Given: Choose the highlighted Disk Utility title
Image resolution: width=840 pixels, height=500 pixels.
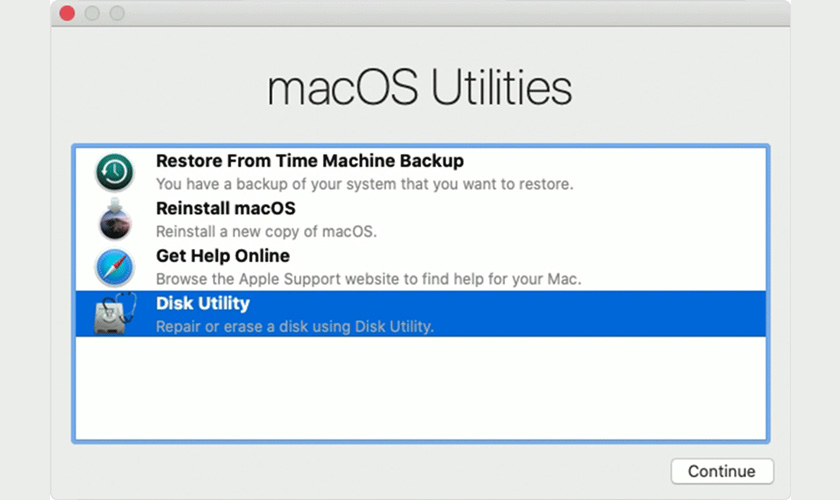Looking at the screenshot, I should click(x=203, y=303).
